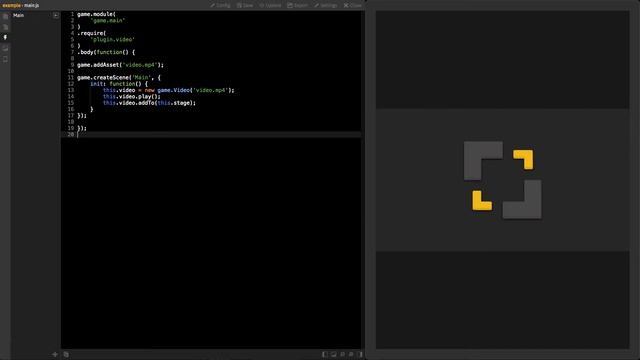This screenshot has width=640, height=360.
Task: Click the game.addAsset('video.mp4') line
Action: (120, 65)
